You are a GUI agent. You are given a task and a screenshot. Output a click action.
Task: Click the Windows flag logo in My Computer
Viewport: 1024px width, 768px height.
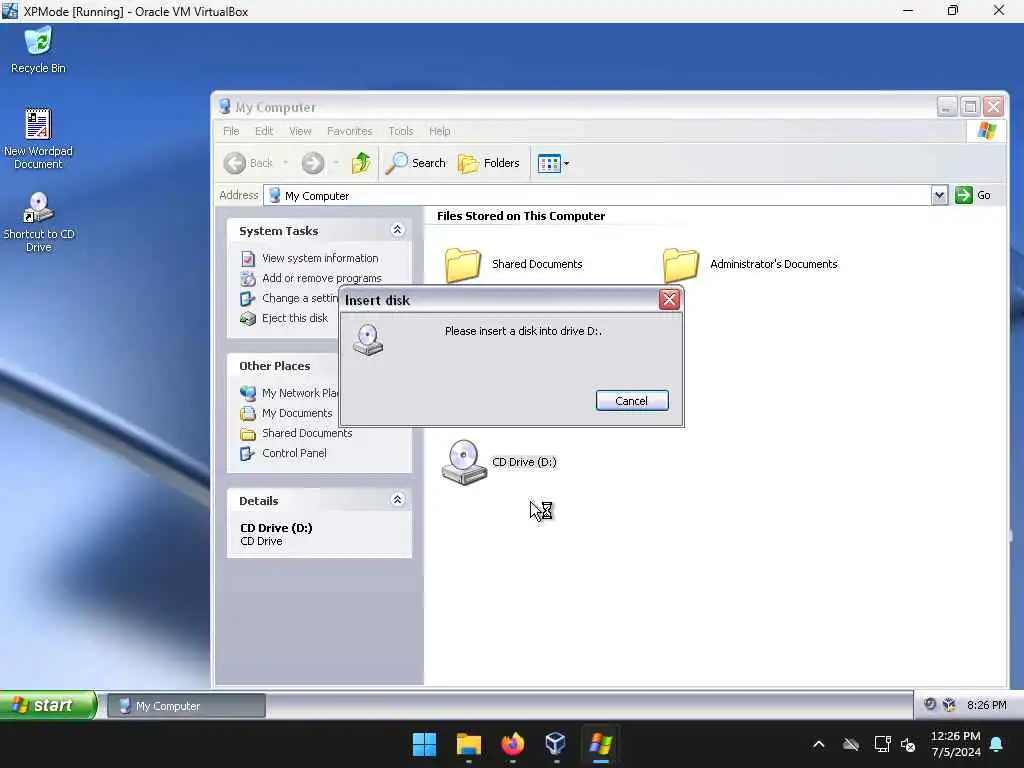[986, 131]
